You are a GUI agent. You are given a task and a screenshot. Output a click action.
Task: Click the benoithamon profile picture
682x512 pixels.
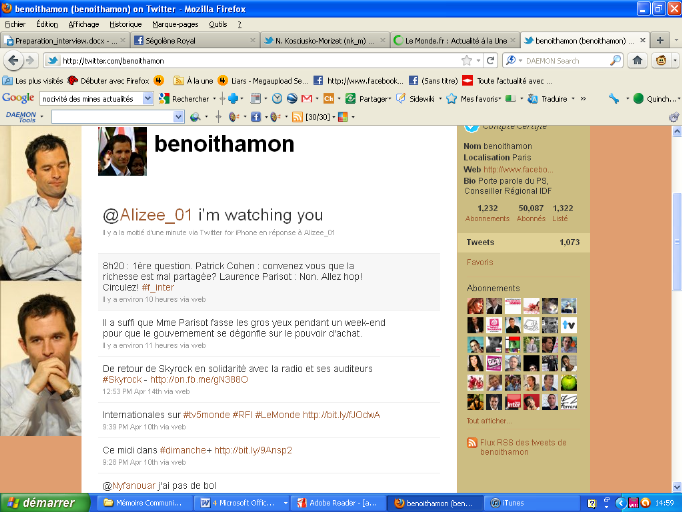[x=122, y=151]
